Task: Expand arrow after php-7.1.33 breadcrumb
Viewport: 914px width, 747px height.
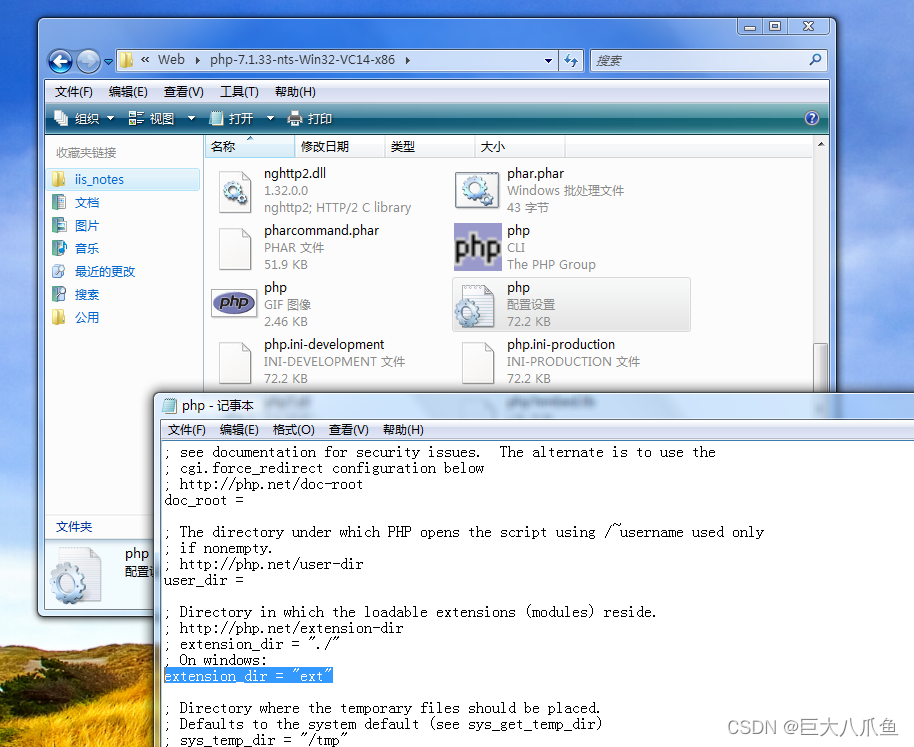Action: 407,60
